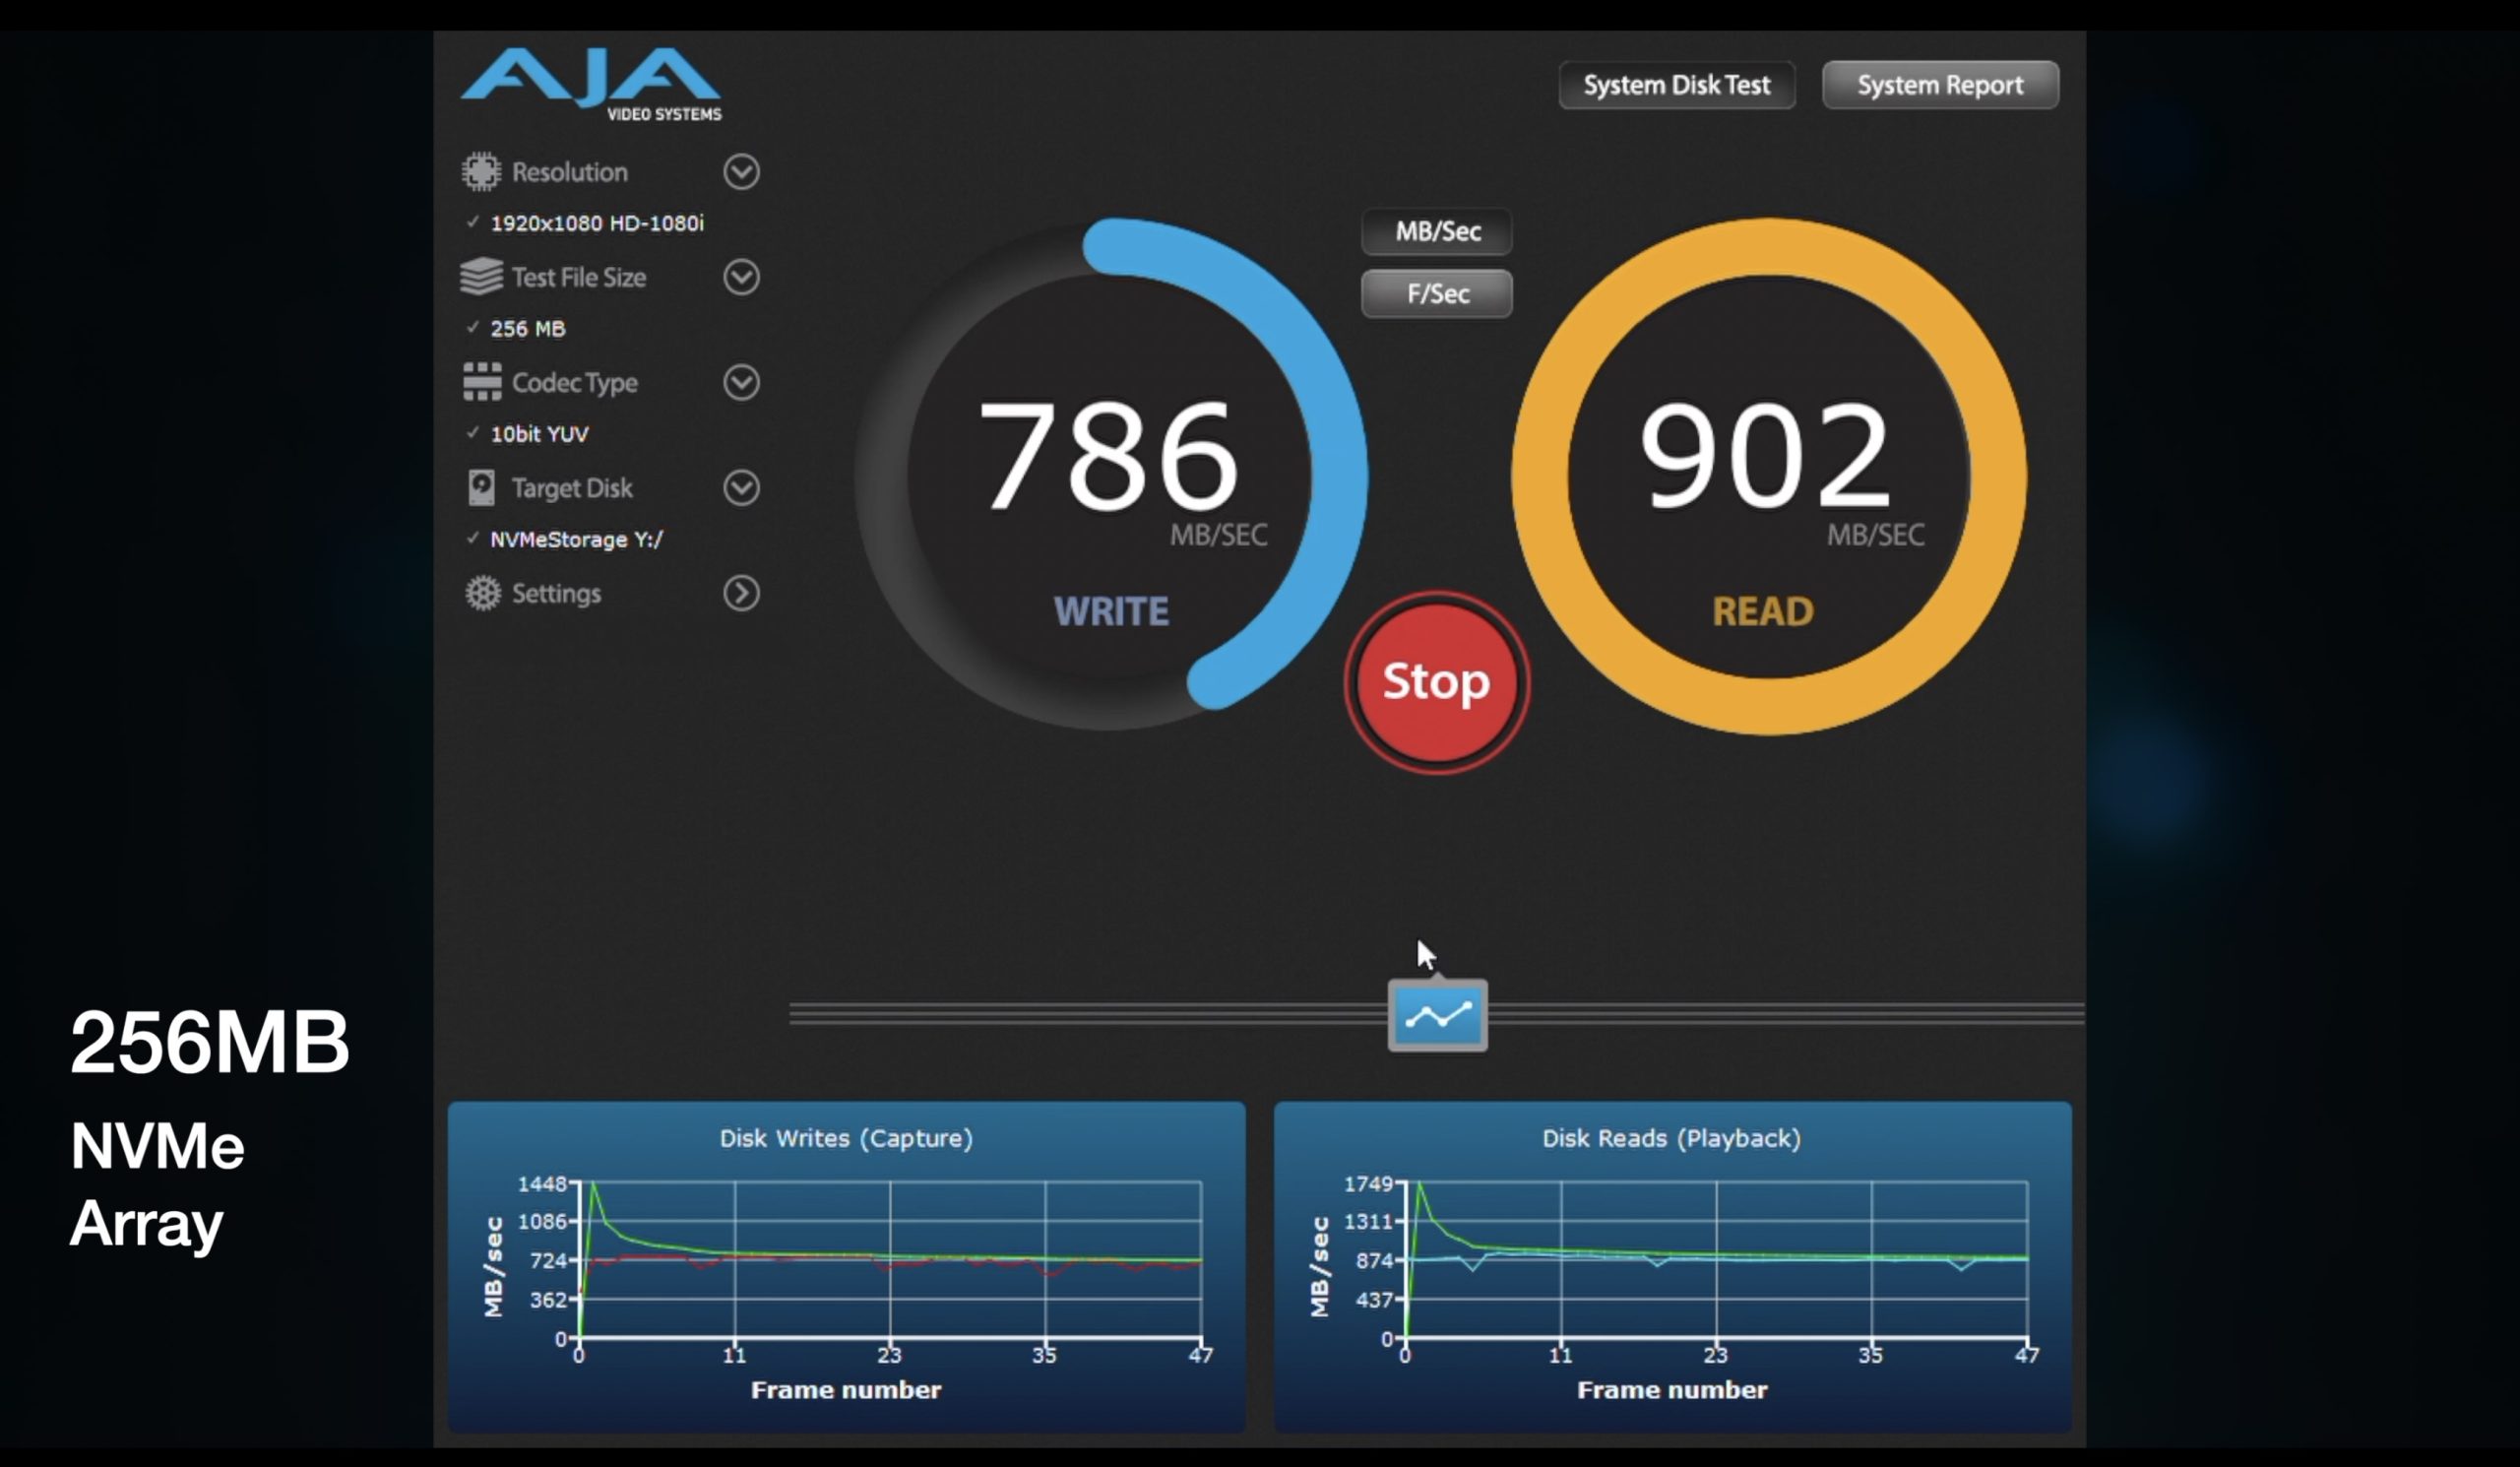The height and width of the screenshot is (1467, 2520).
Task: Click the Target Disk drive icon
Action: click(x=481, y=488)
